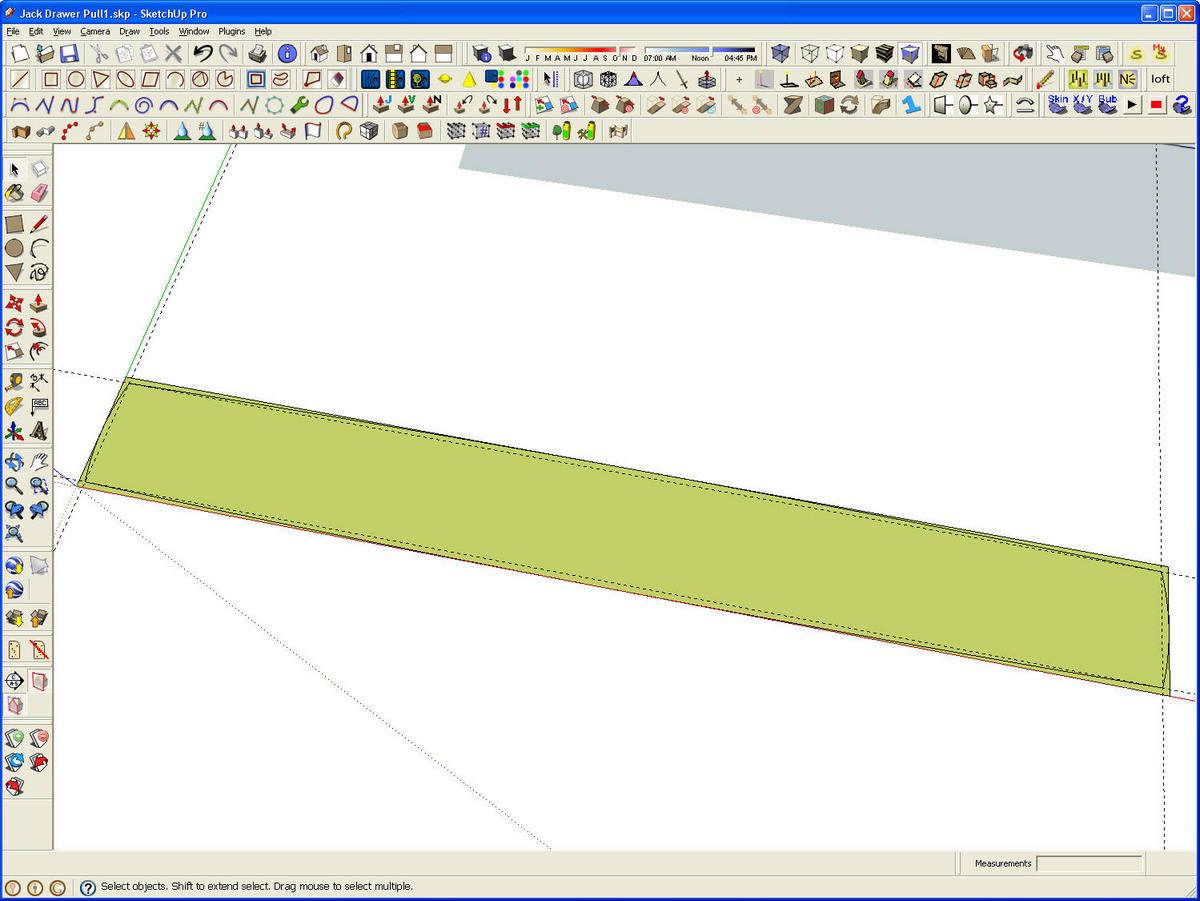Open the status bar help question icon
1200x901 pixels.
click(x=88, y=887)
